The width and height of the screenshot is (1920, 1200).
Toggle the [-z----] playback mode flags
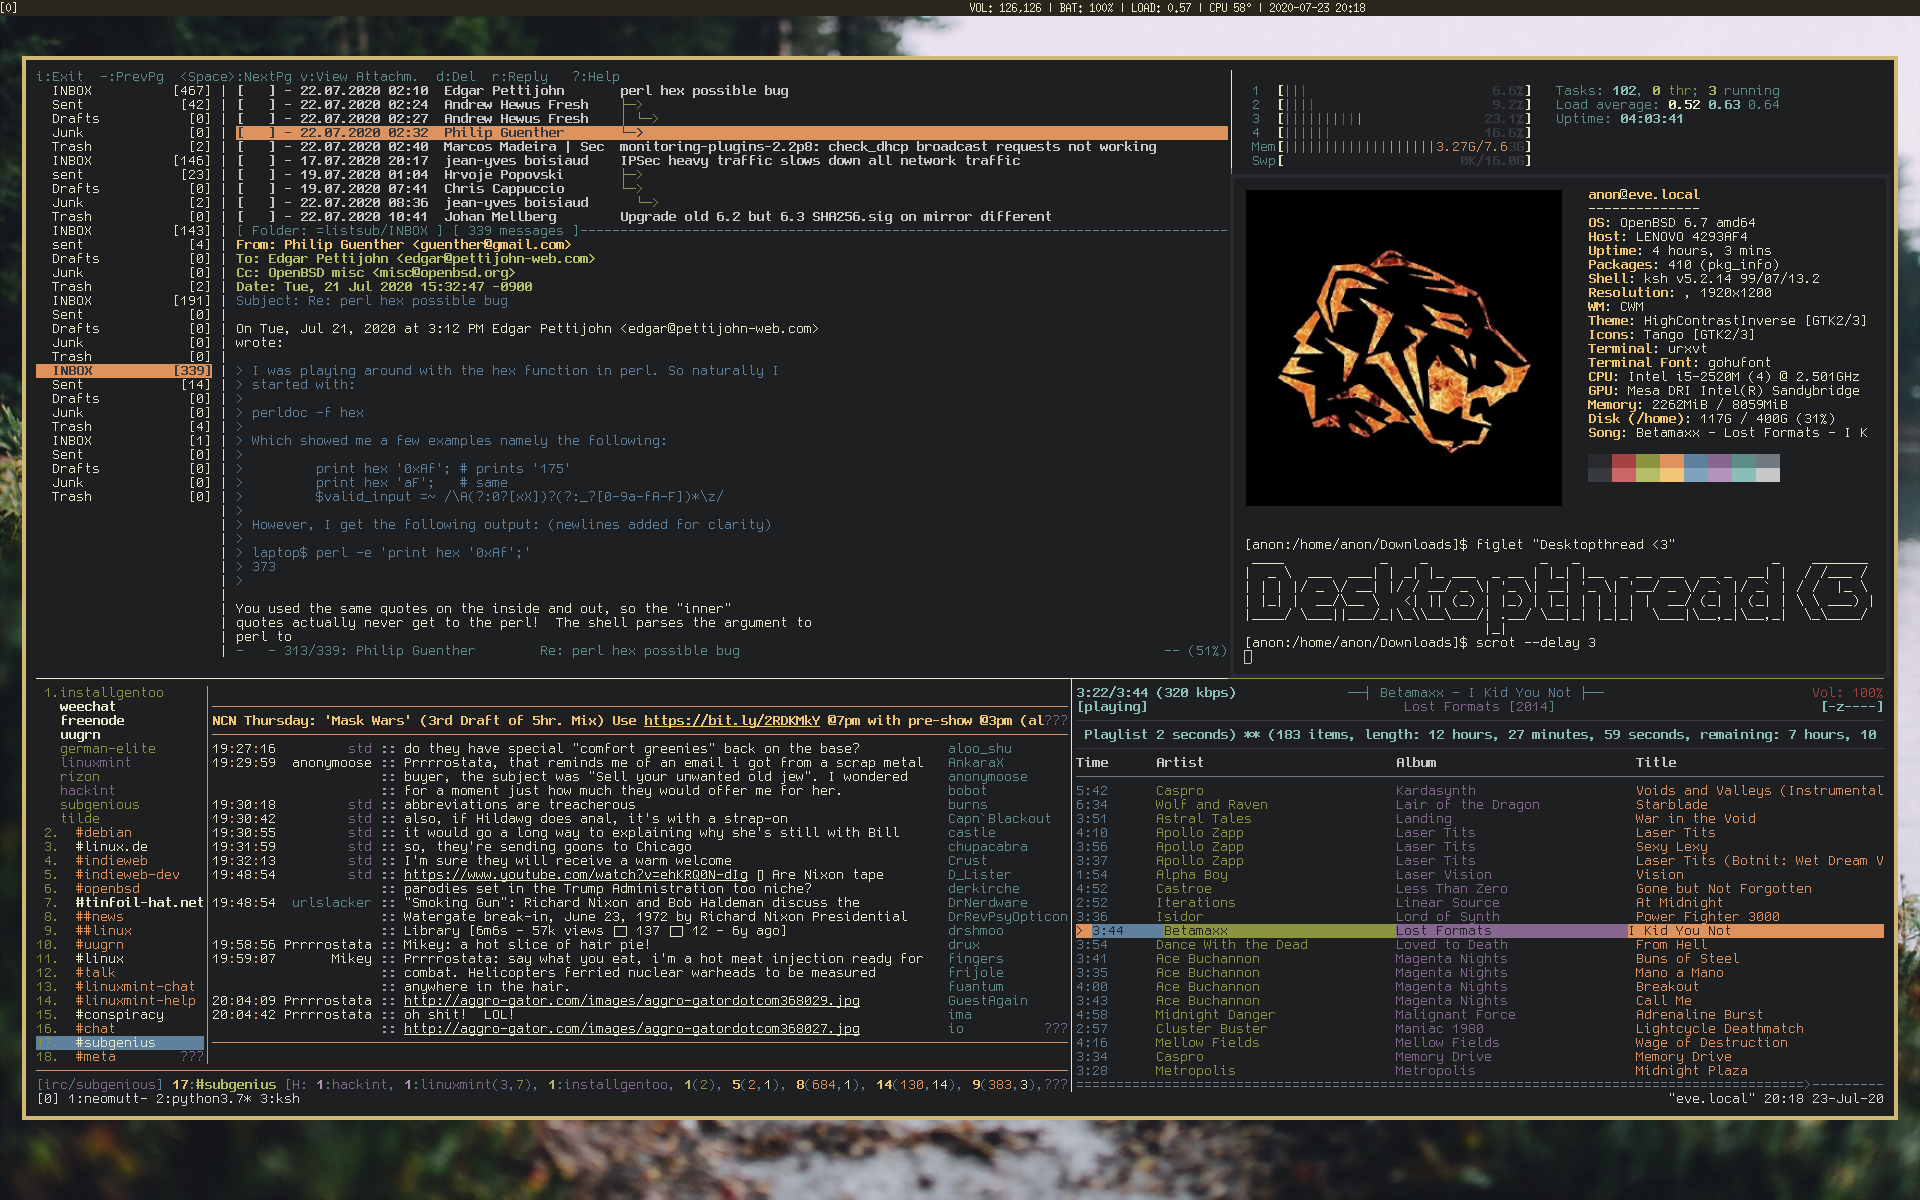tap(1852, 706)
